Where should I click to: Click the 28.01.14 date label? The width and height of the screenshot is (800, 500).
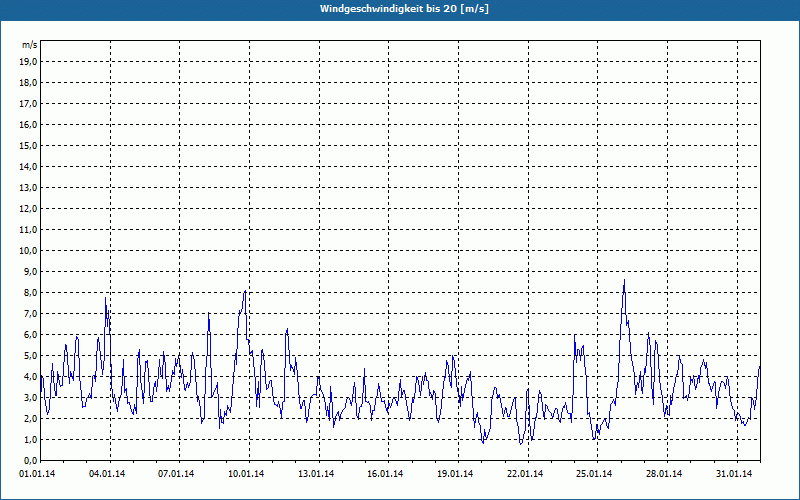click(x=664, y=474)
